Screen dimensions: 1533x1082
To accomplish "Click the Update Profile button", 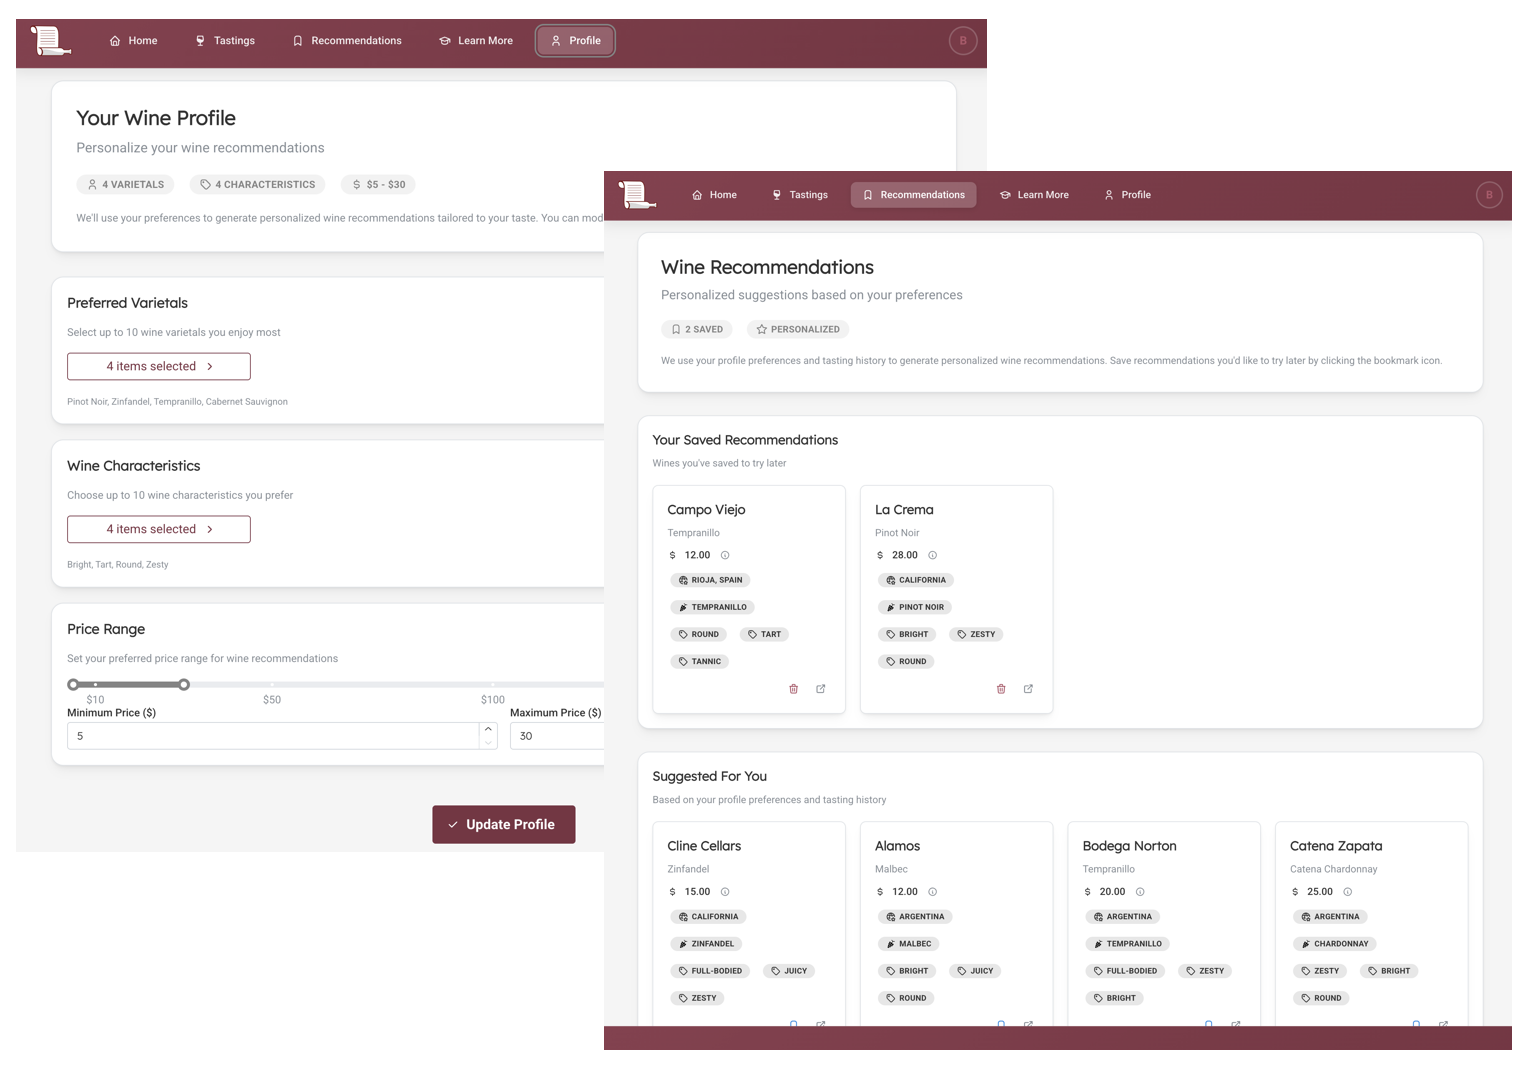I will coord(504,825).
